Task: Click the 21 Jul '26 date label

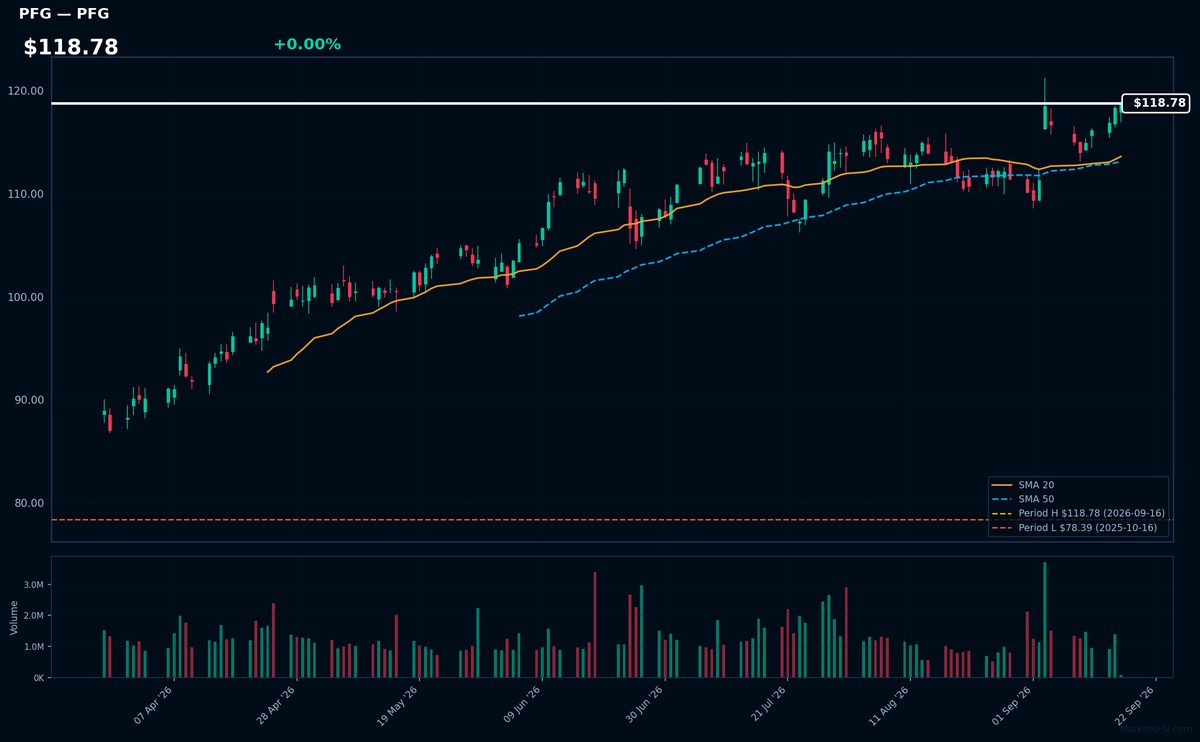Action: [767, 705]
